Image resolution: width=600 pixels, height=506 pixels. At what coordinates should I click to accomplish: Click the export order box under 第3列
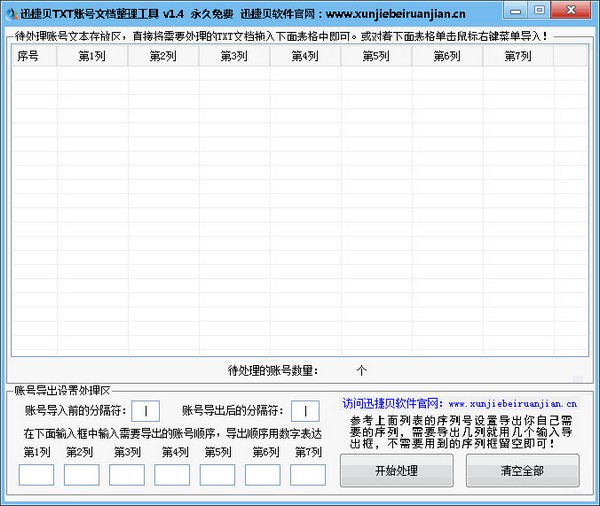point(127,475)
